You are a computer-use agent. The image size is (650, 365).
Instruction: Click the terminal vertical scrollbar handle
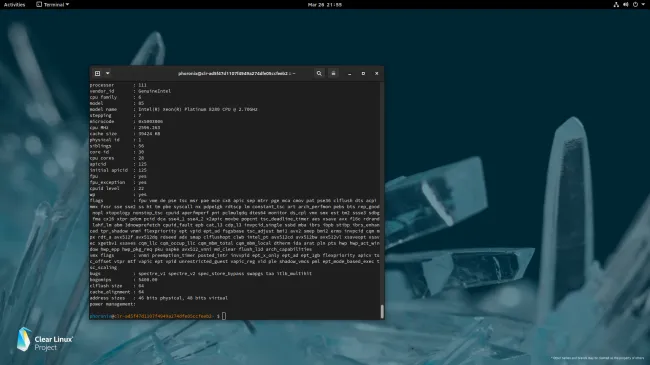pyautogui.click(x=382, y=311)
